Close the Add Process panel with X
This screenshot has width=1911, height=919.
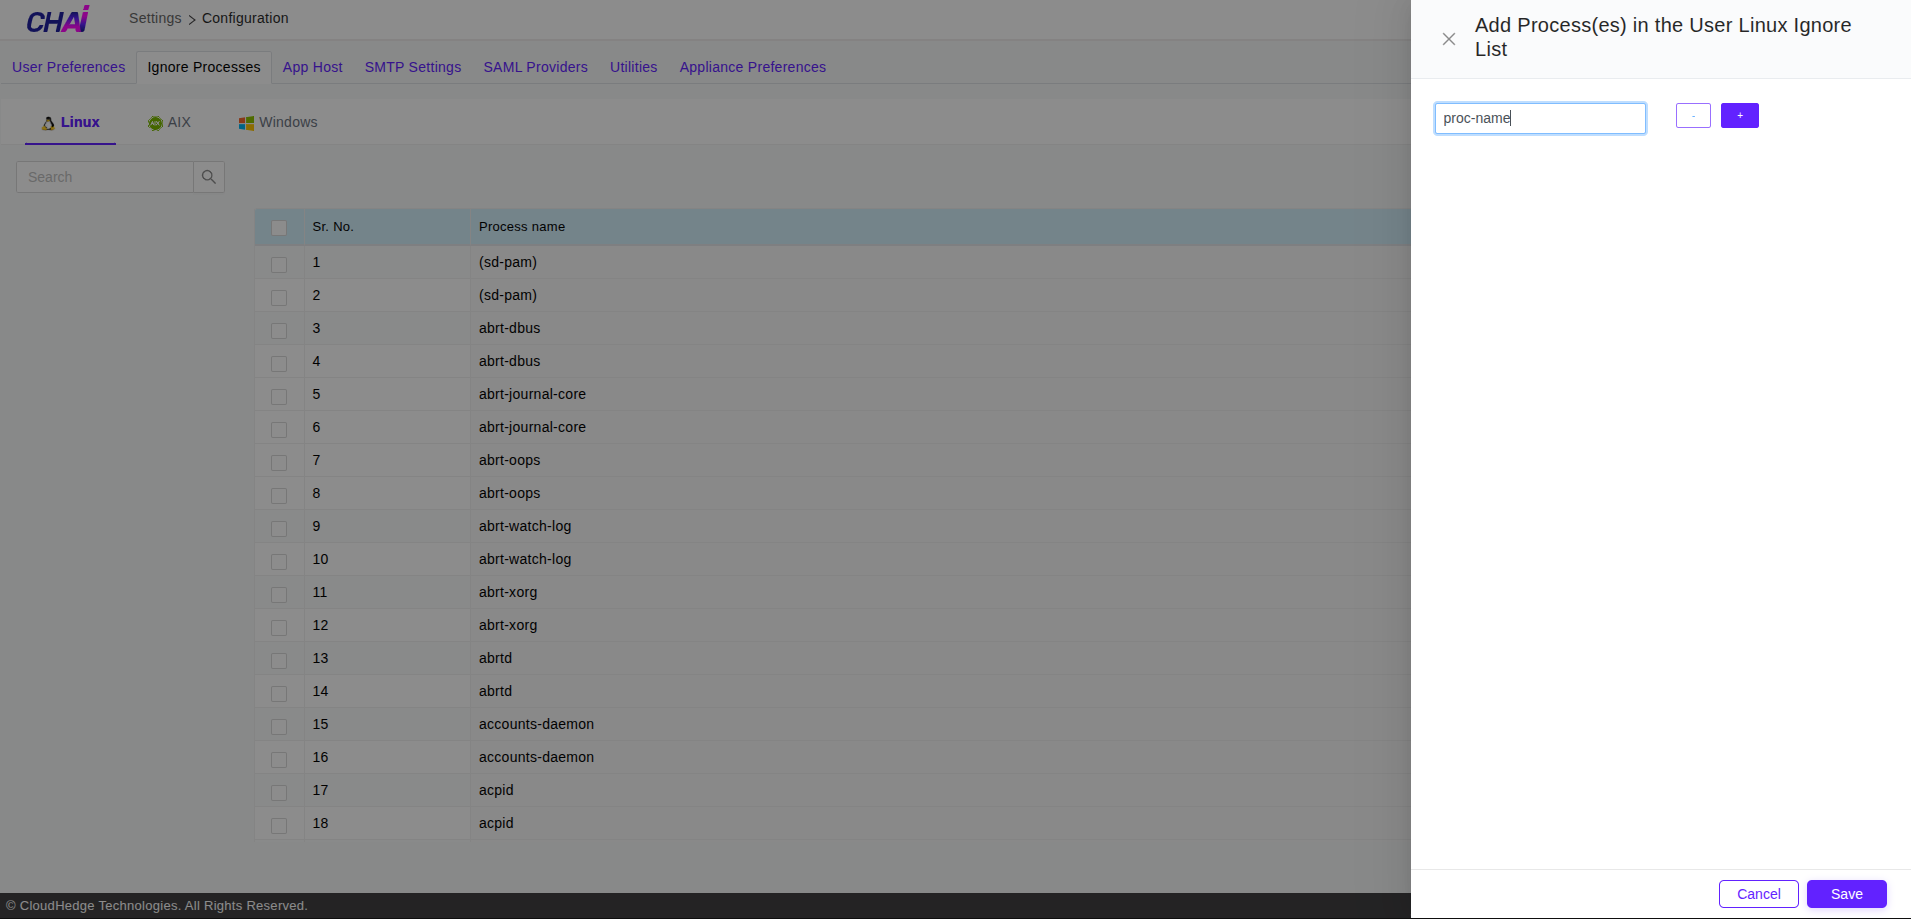[1448, 39]
